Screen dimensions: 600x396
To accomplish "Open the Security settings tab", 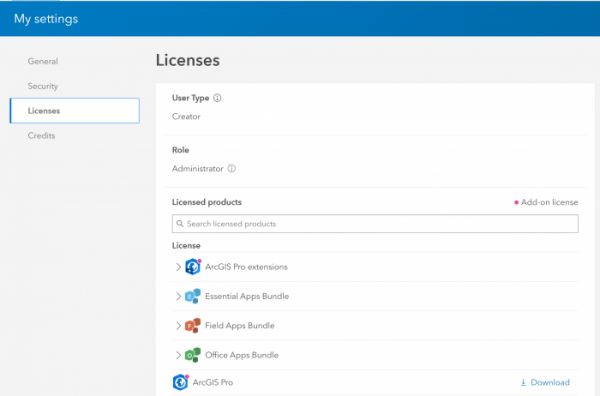I will (x=43, y=86).
